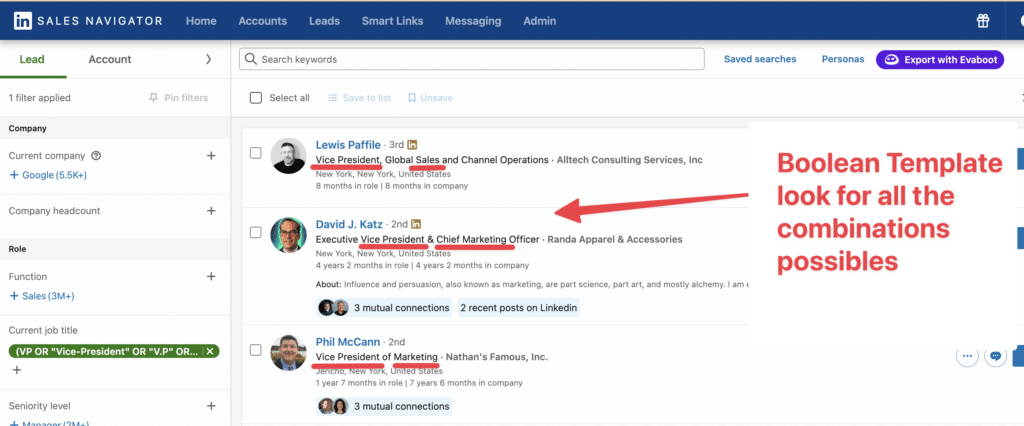
Task: Click the Search keywords field
Action: [x=472, y=59]
